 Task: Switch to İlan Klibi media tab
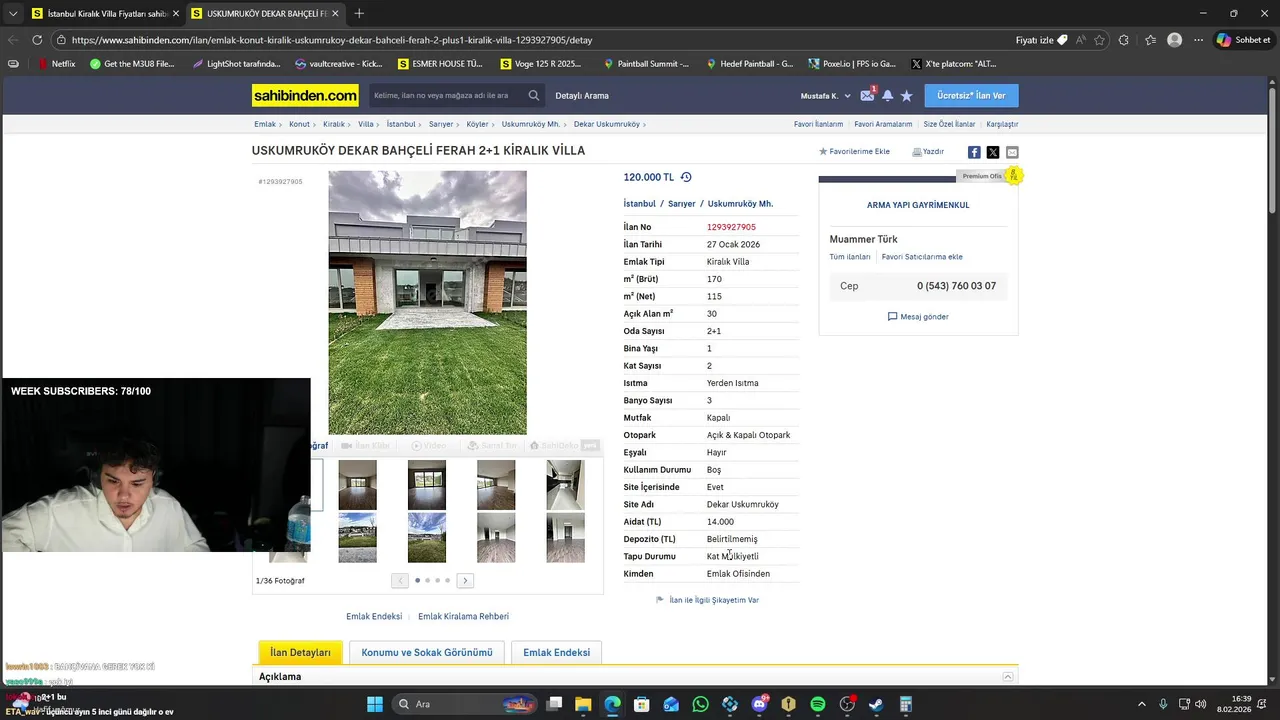(365, 446)
